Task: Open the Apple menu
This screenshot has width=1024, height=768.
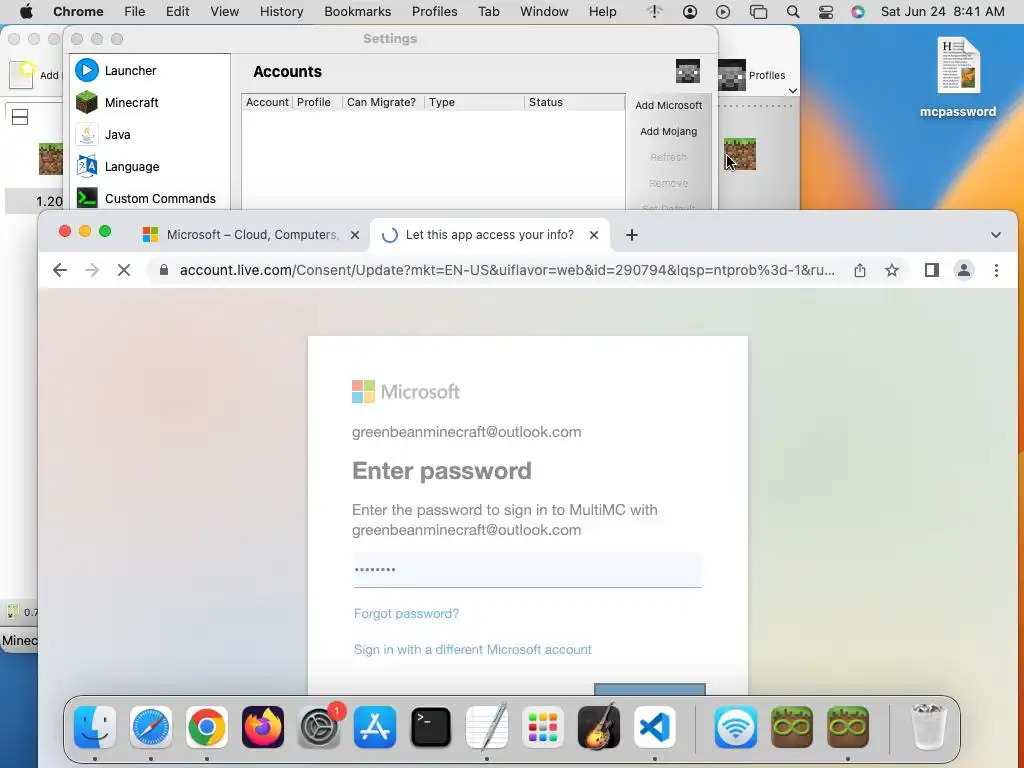Action: coord(26,12)
